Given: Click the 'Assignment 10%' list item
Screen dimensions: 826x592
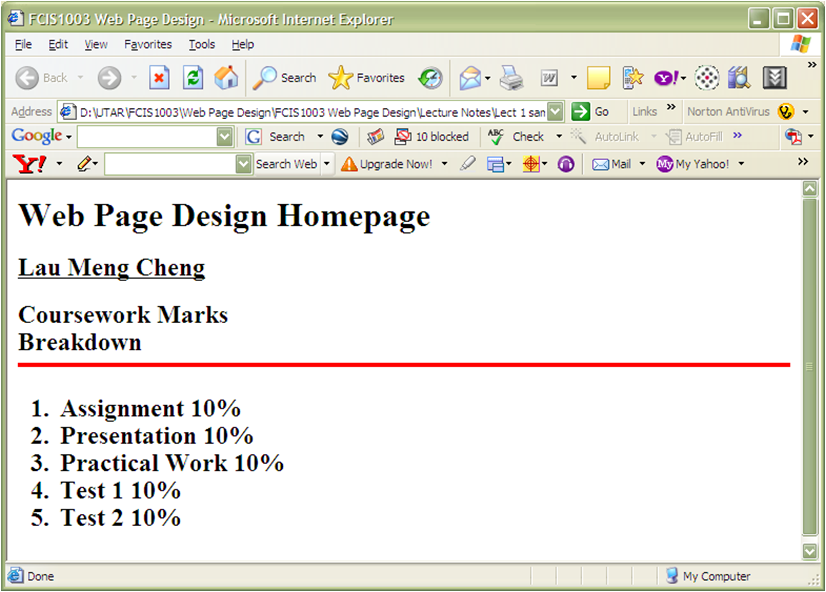Looking at the screenshot, I should [151, 409].
